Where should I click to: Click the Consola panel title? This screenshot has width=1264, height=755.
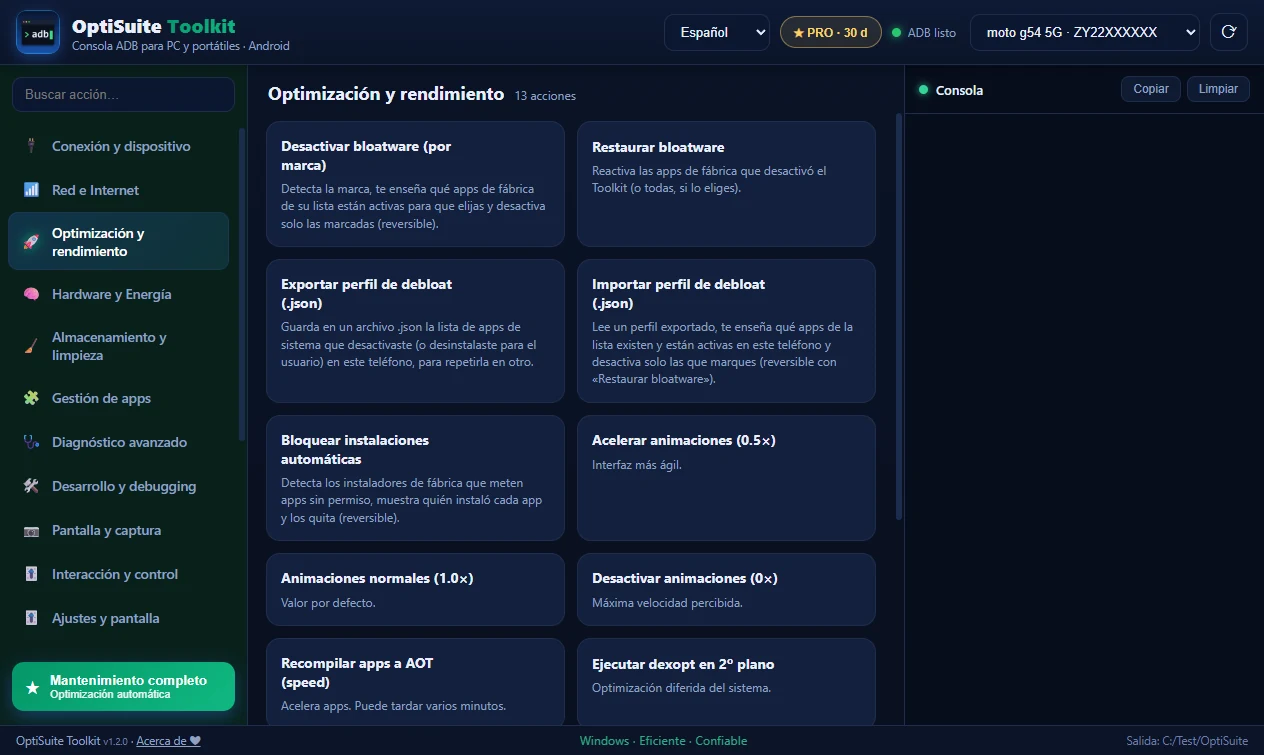[x=959, y=90]
